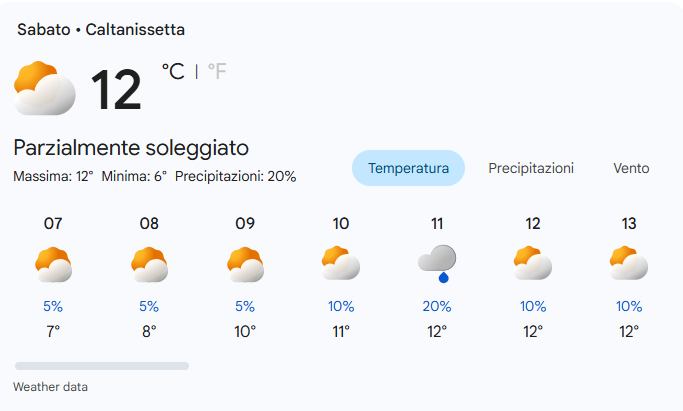Click the 10 hour weather icon
The image size is (683, 411).
click(341, 264)
